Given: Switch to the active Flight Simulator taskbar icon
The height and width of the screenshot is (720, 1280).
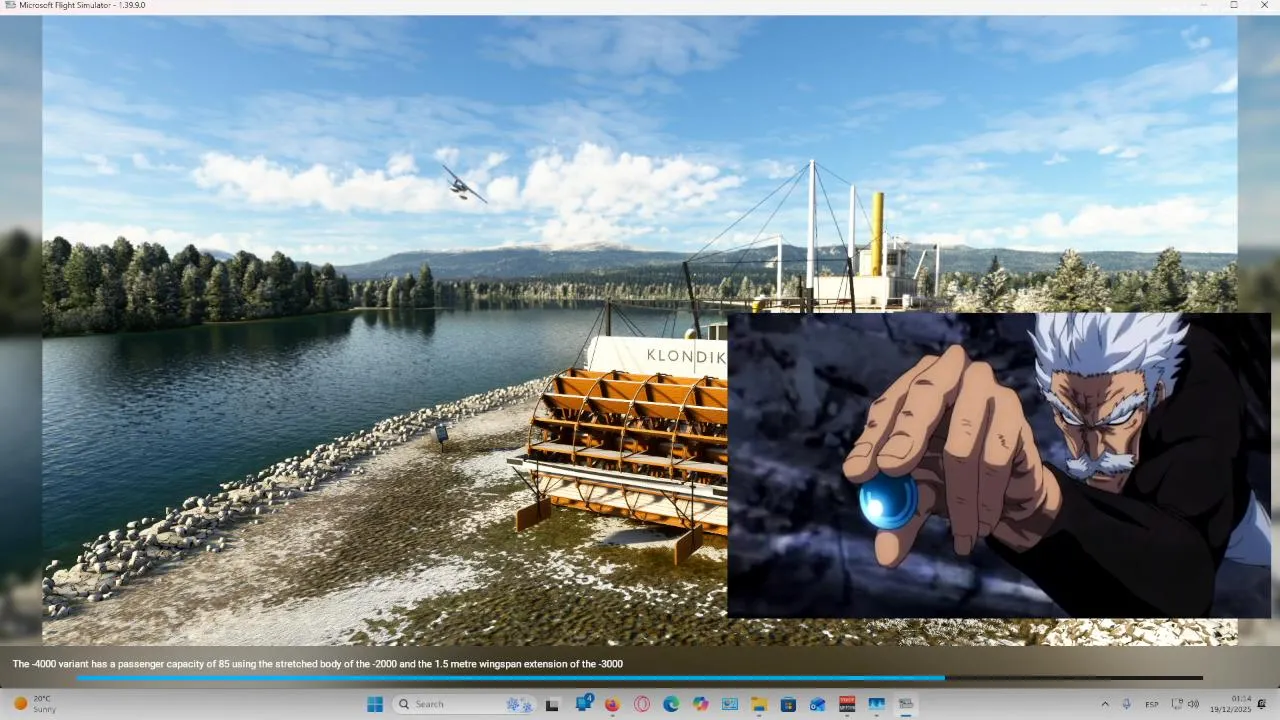Looking at the screenshot, I should click(905, 704).
